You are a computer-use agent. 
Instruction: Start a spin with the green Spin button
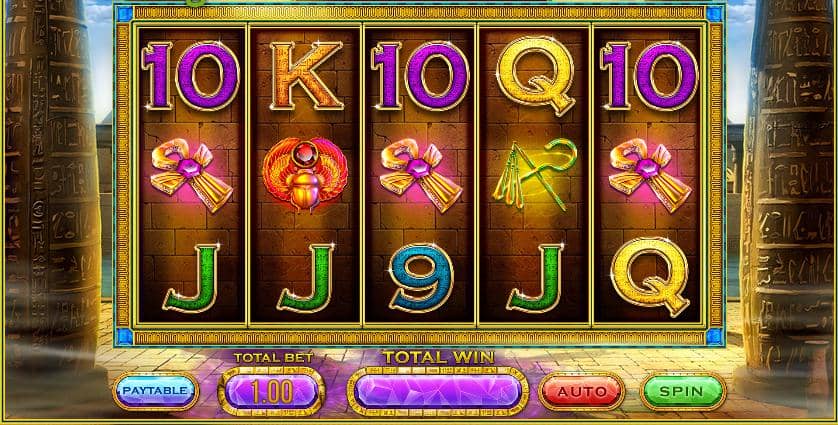point(682,391)
